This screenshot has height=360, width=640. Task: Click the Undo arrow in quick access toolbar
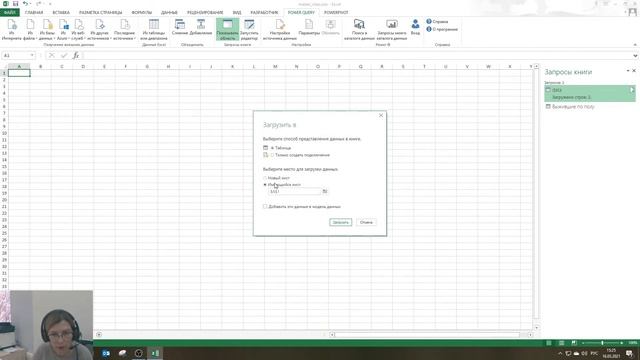[25, 4]
